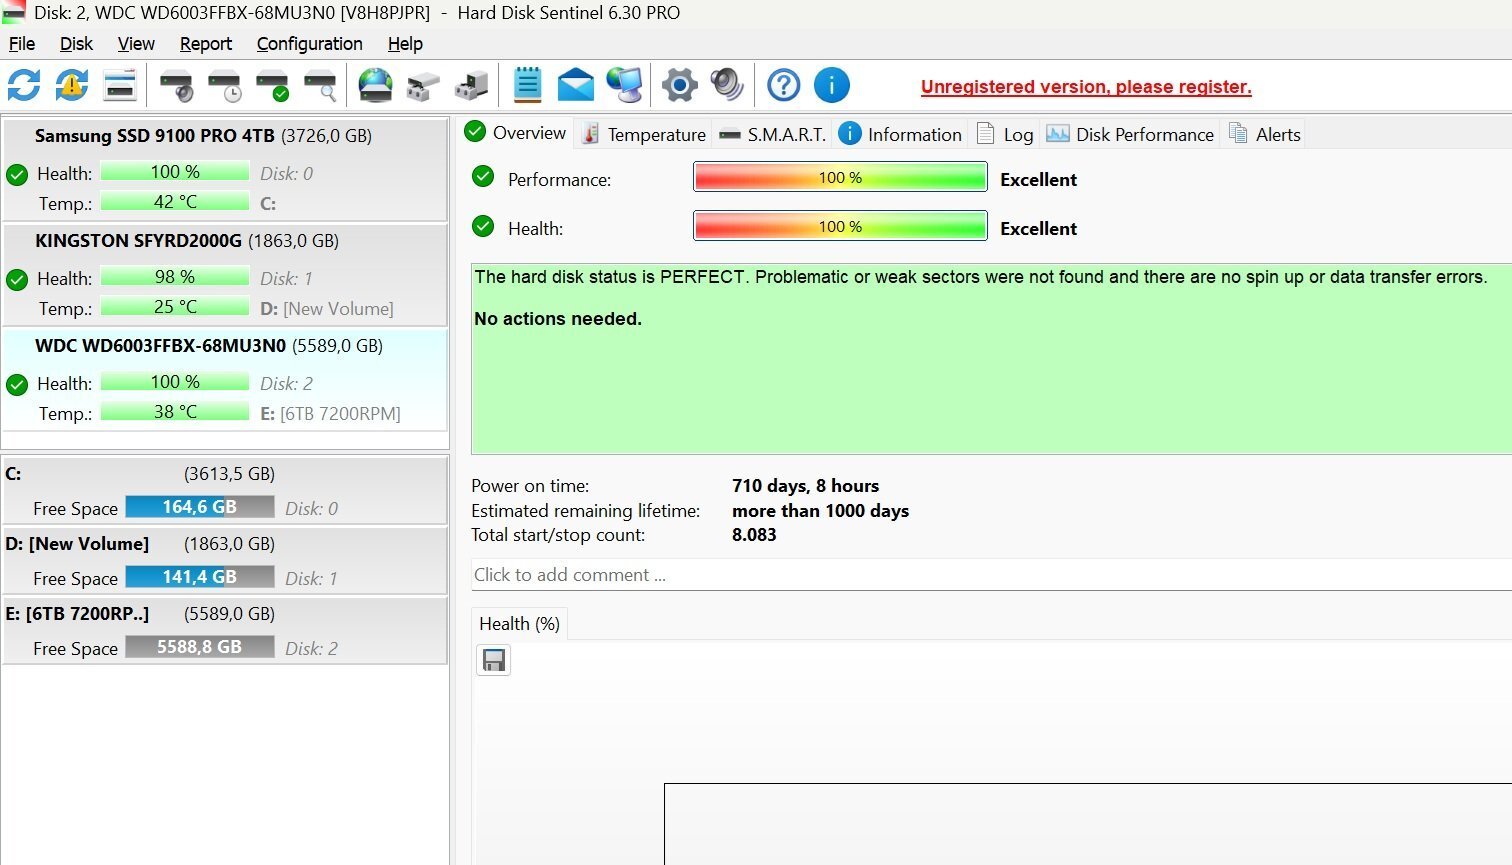The width and height of the screenshot is (1512, 865).
Task: Click the add comment text field
Action: [990, 575]
